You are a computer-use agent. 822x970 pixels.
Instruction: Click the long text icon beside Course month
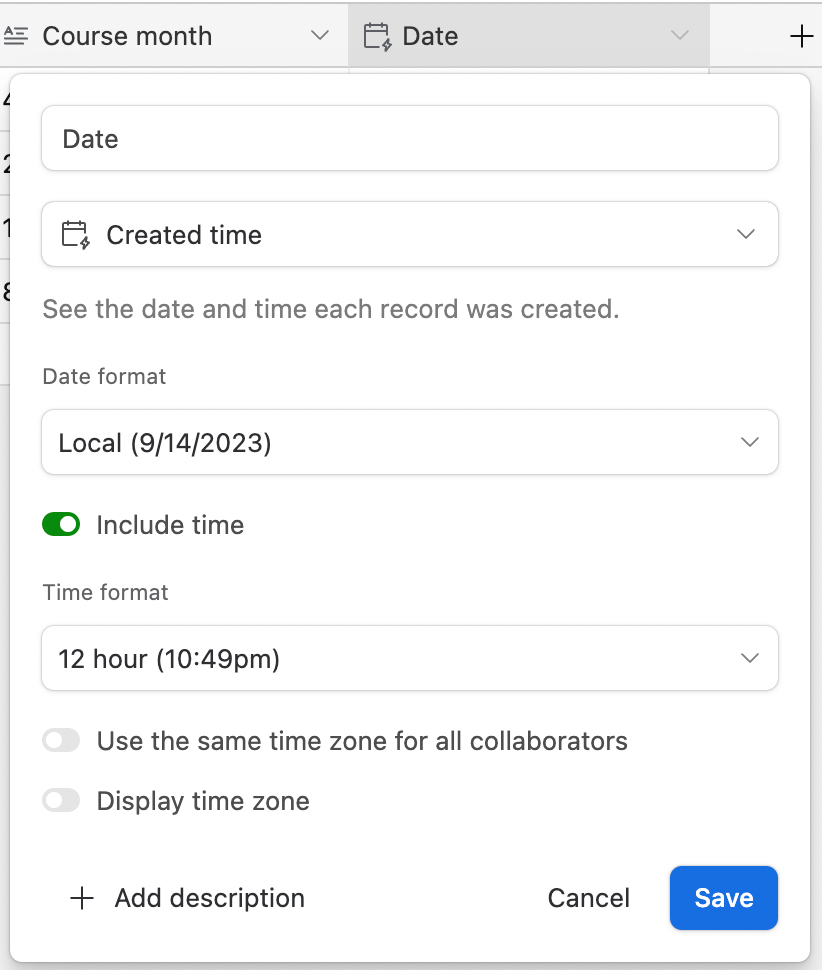click(x=15, y=36)
